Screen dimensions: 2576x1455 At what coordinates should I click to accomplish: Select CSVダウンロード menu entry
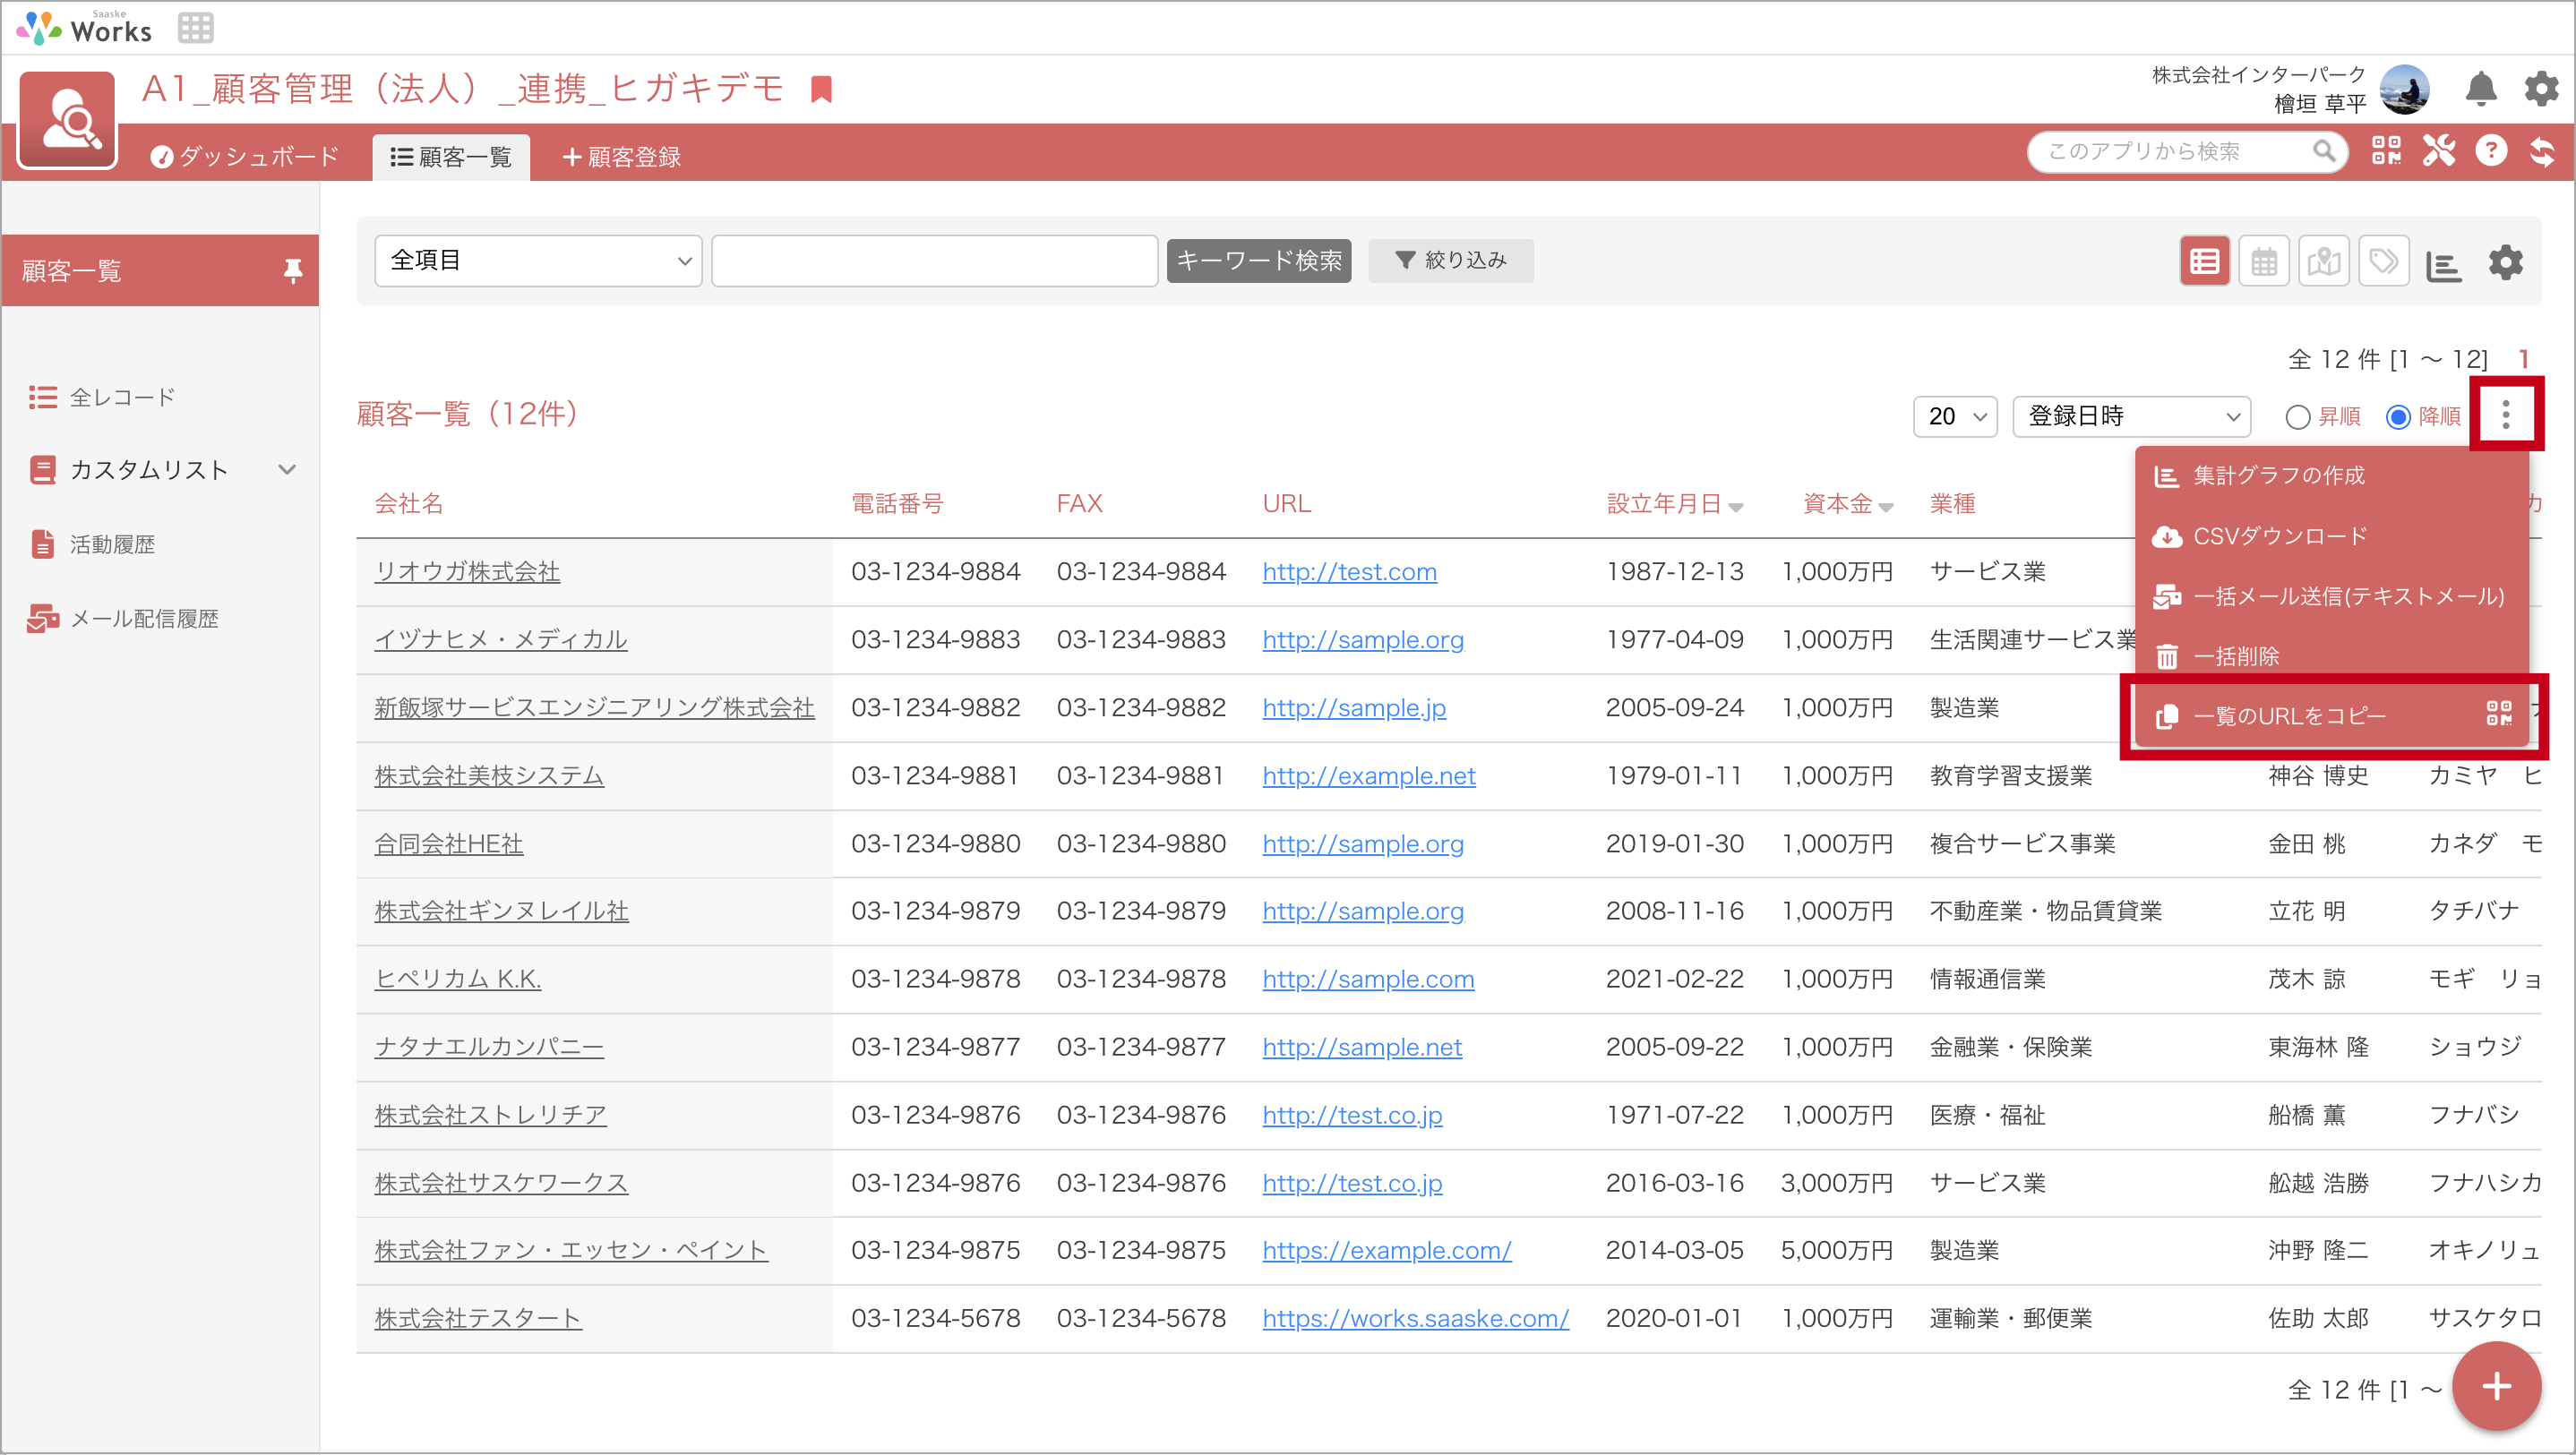pos(2332,536)
